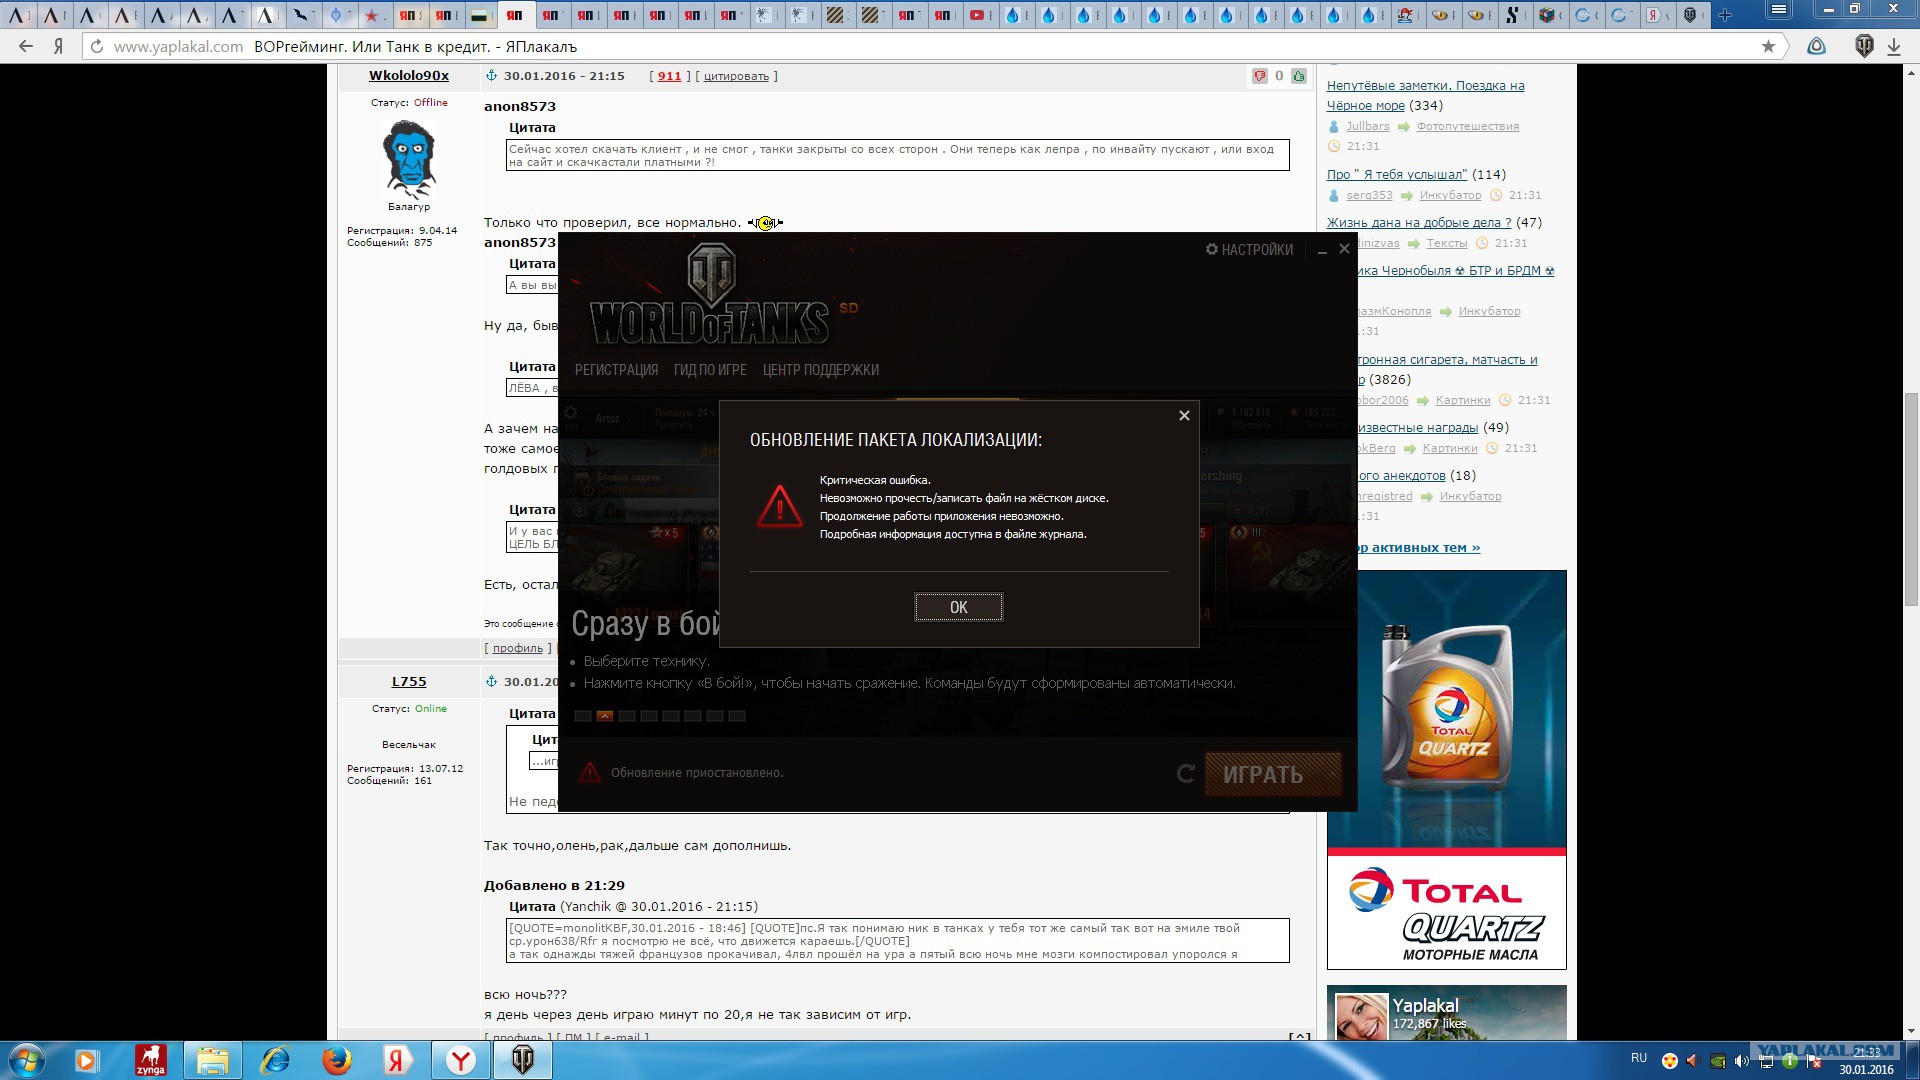Open the Yandex 'Я' taskbar icon
1920x1080 pixels.
[398, 1060]
